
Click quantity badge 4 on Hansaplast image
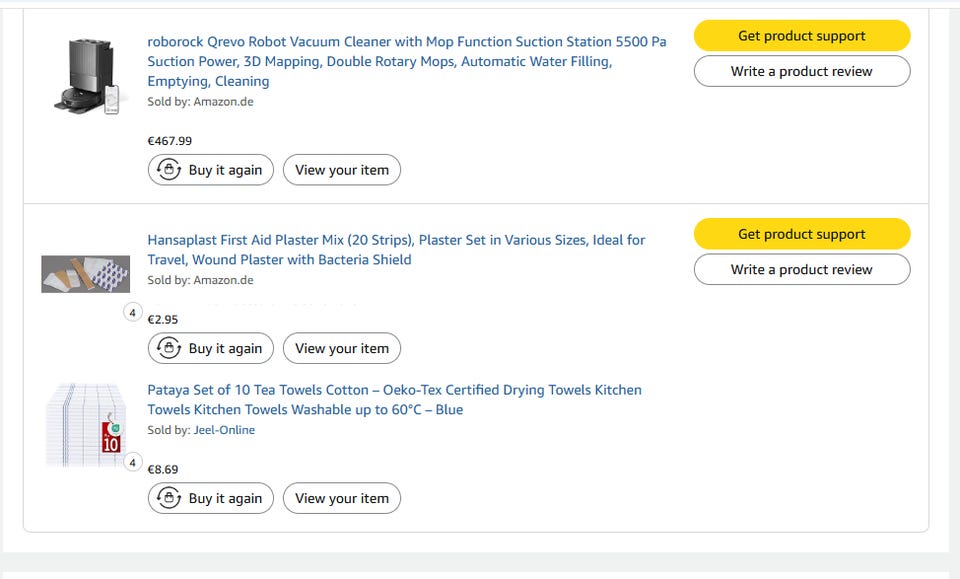coord(133,312)
